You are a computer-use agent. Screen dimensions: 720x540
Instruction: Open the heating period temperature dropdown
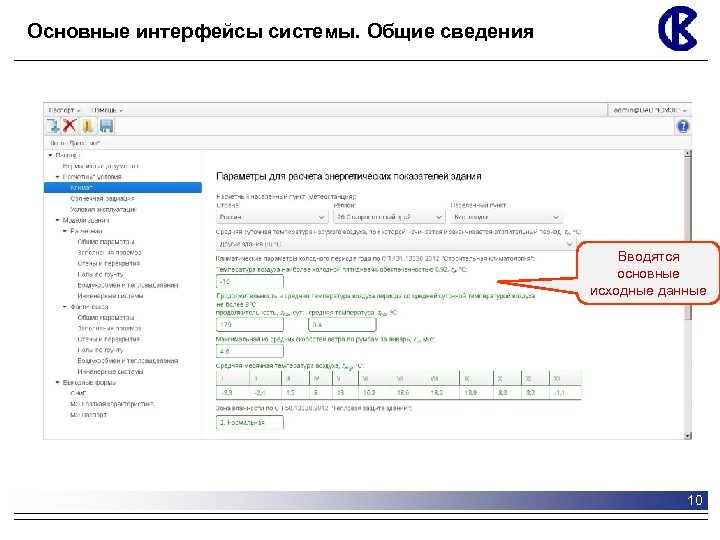(x=396, y=244)
